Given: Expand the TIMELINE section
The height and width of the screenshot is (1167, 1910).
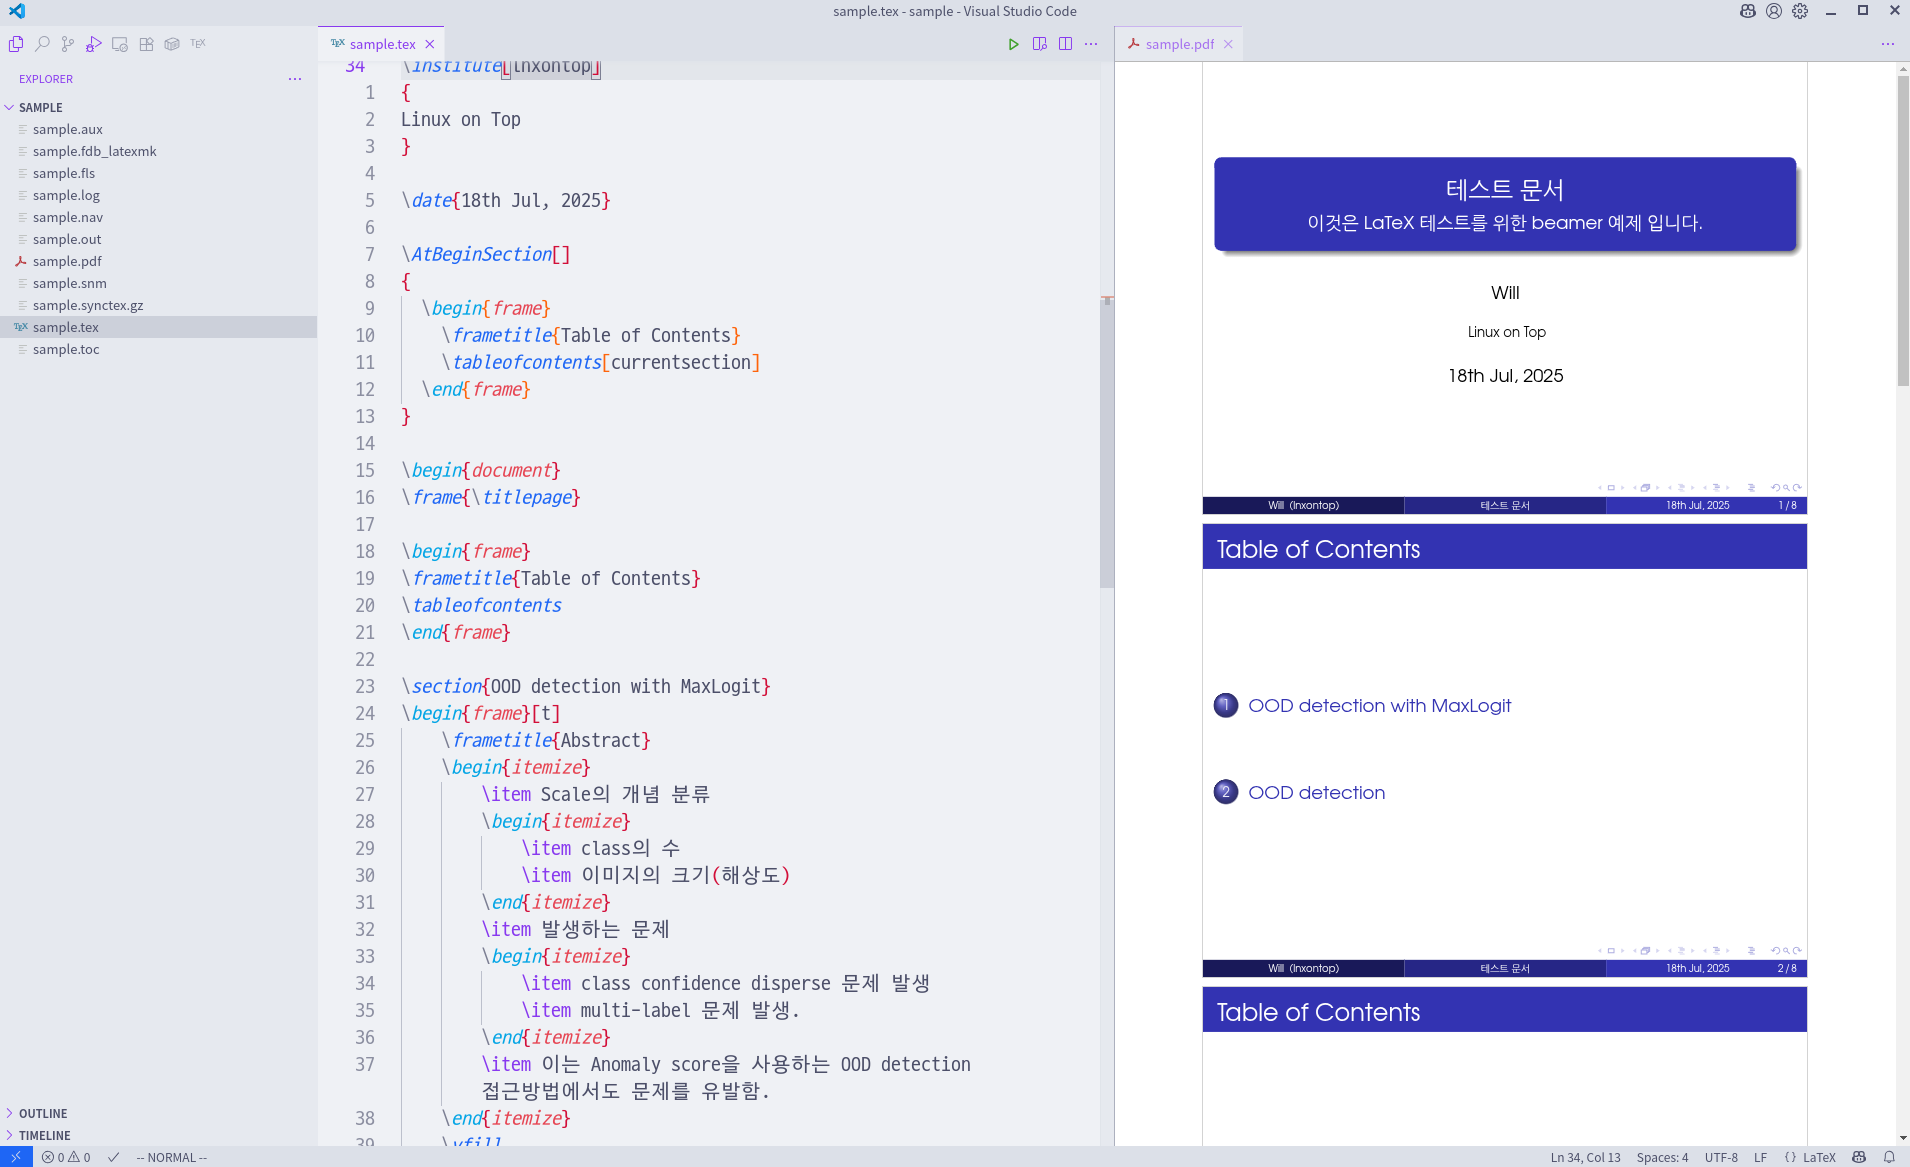Looking at the screenshot, I should [44, 1135].
